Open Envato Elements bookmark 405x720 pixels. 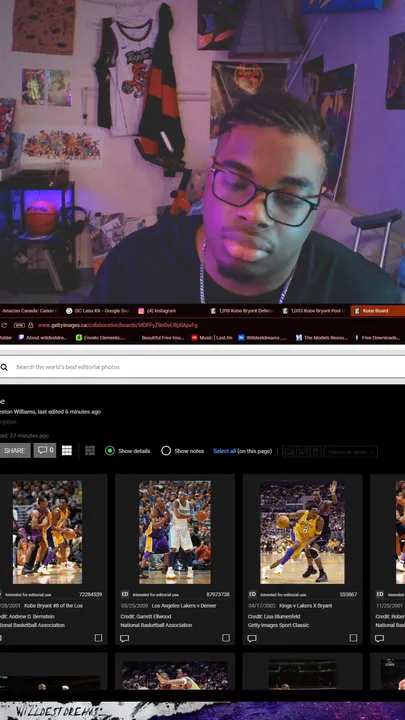101,338
